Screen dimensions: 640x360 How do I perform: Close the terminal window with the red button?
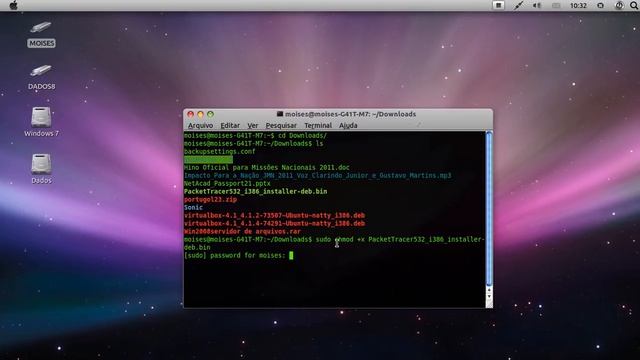point(190,114)
